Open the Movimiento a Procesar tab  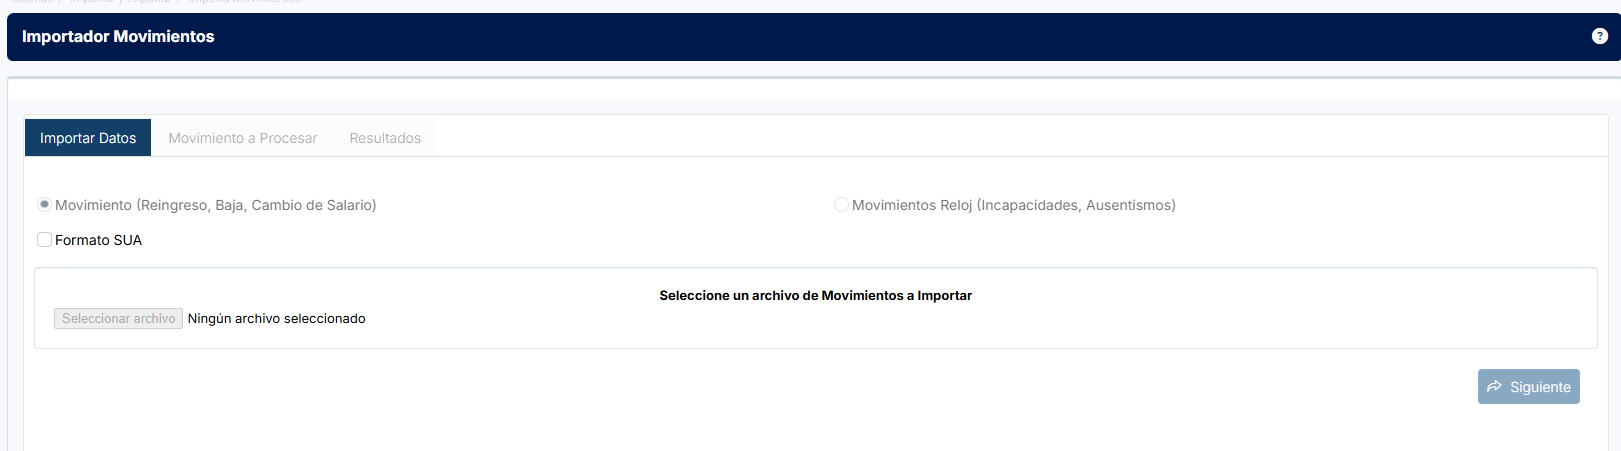(242, 138)
